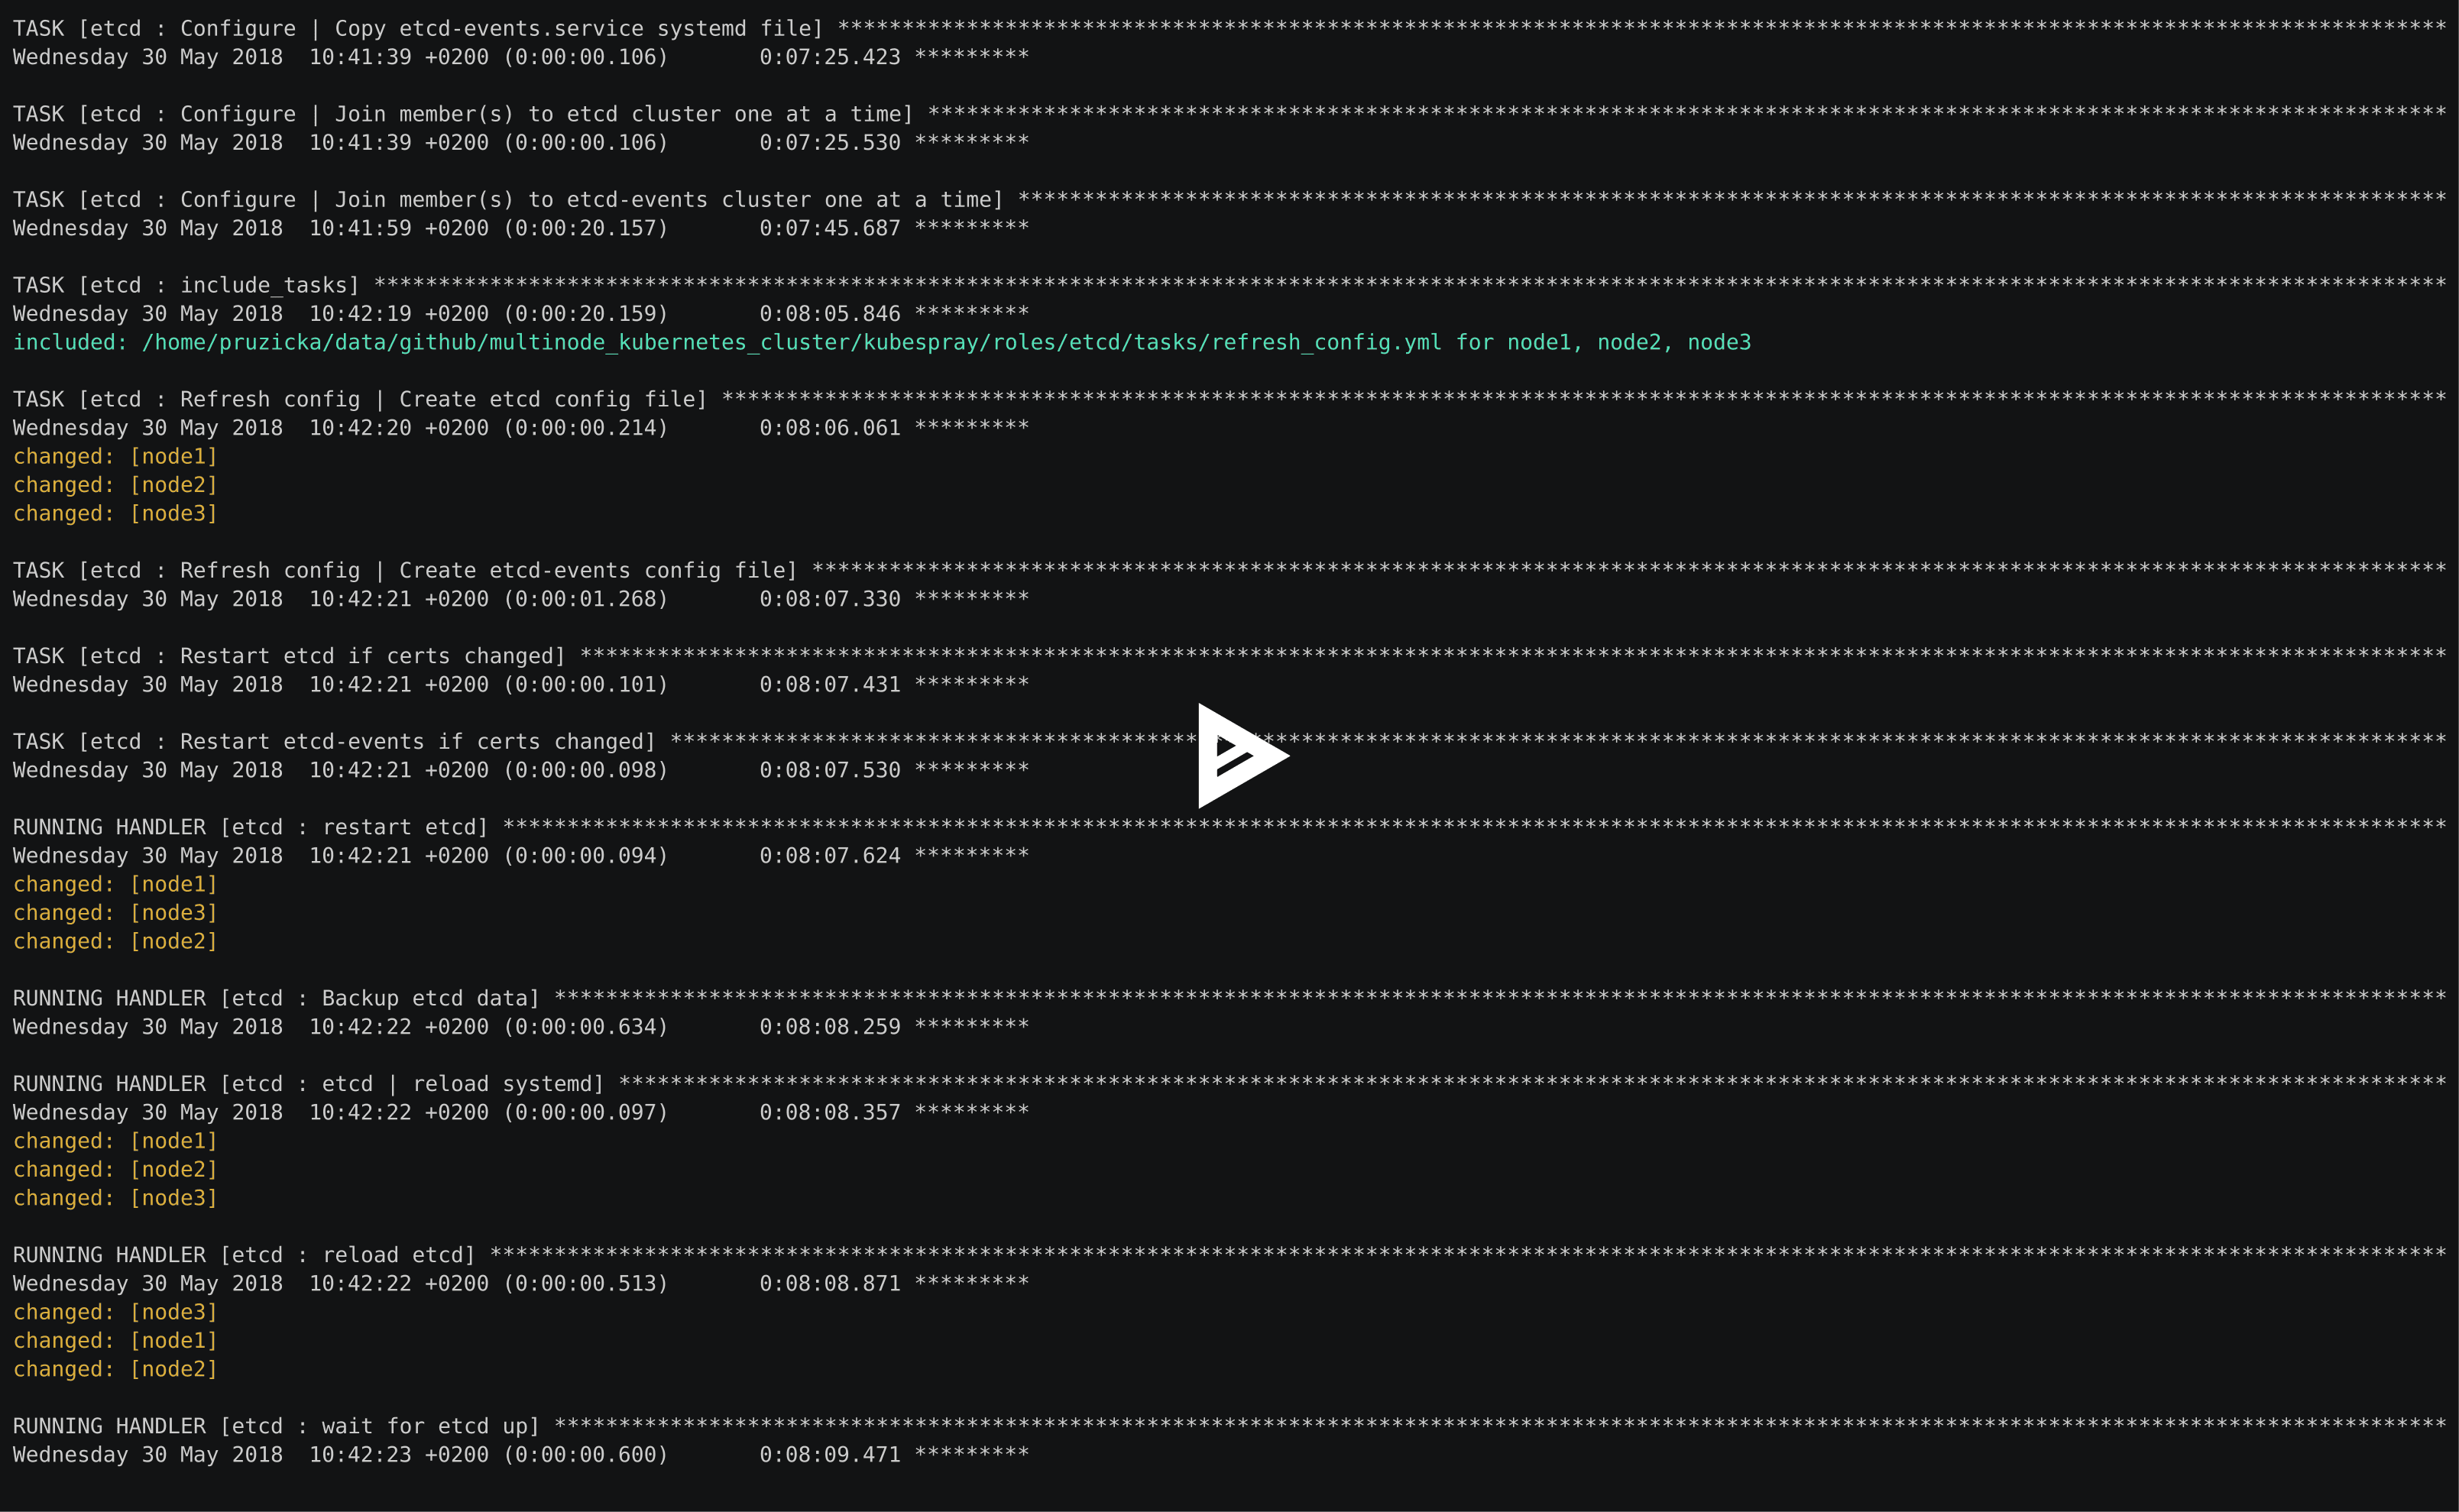
Task: Select 'changed: [node3]' under reload etcd handler
Action: click(x=115, y=1312)
